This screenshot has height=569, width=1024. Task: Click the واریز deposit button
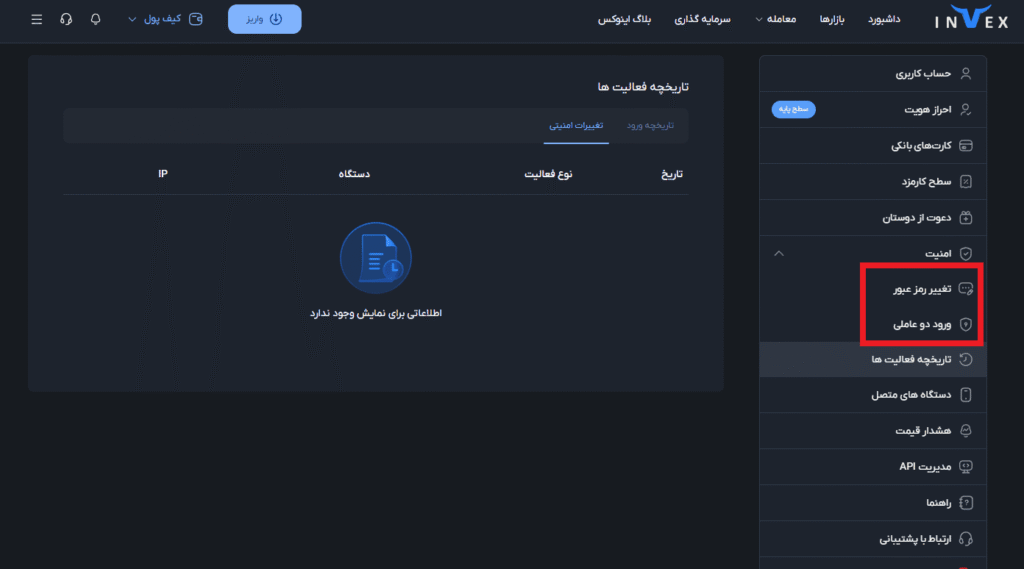pos(264,19)
